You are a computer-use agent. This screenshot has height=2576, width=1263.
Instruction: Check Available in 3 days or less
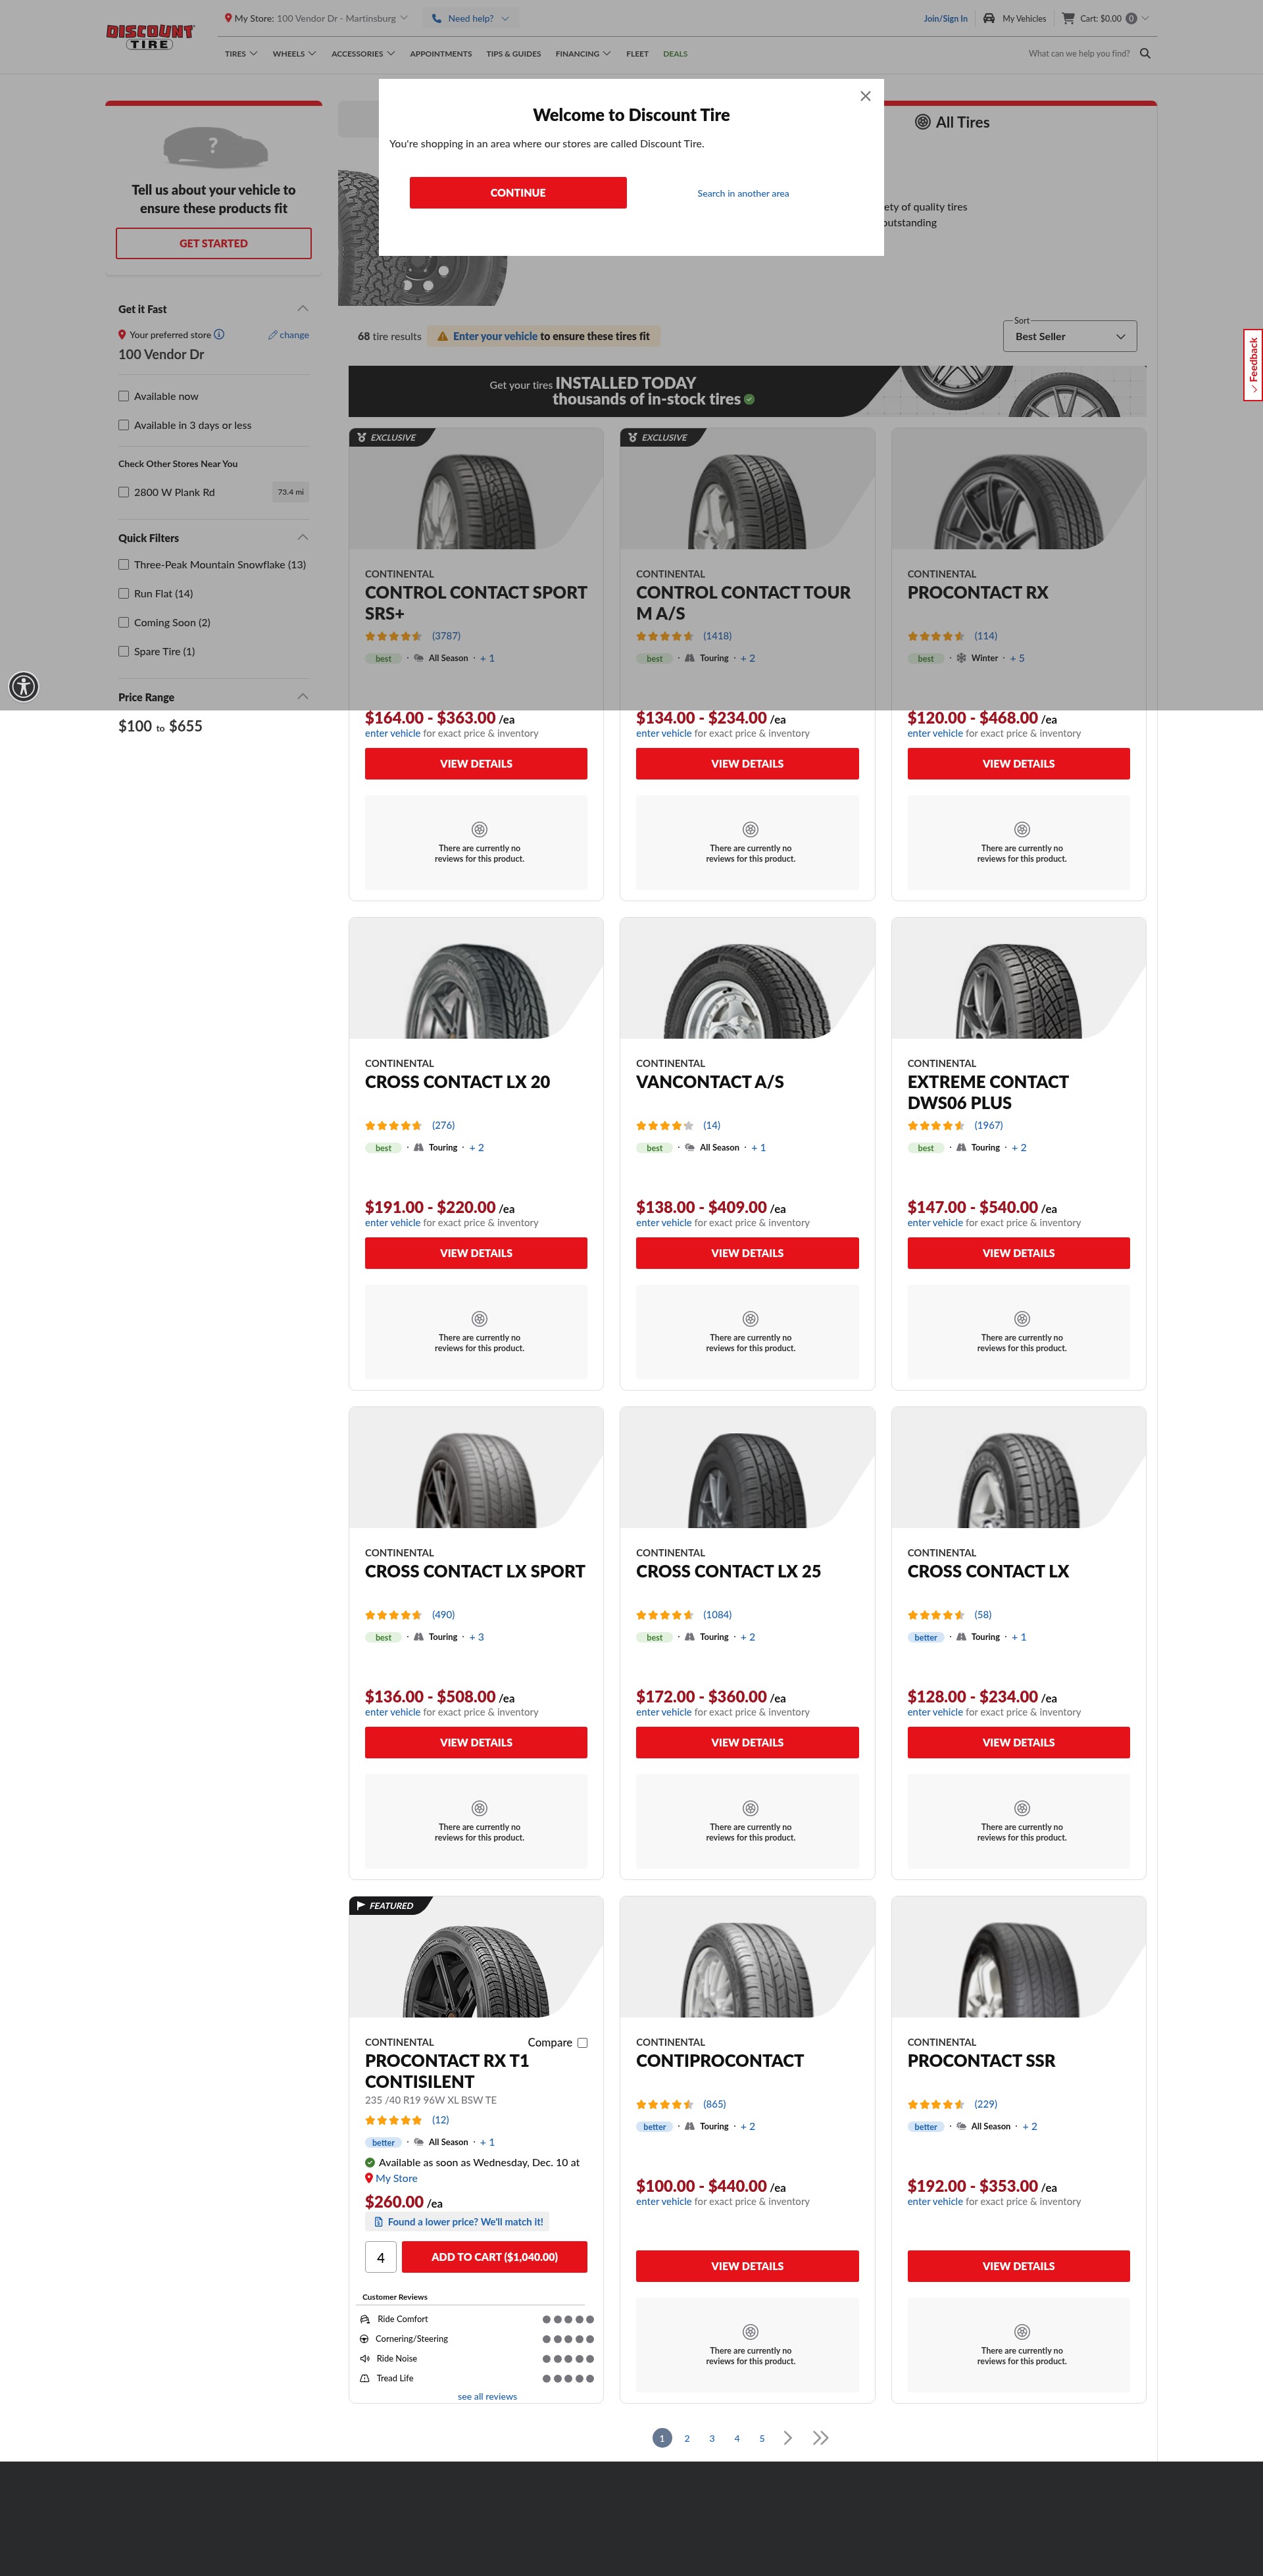[x=124, y=425]
